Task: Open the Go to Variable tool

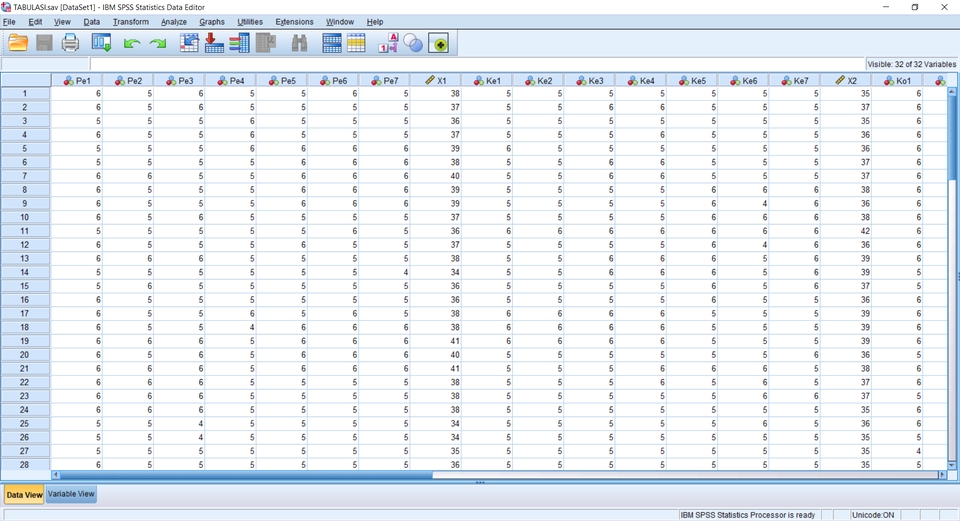Action: tap(214, 43)
